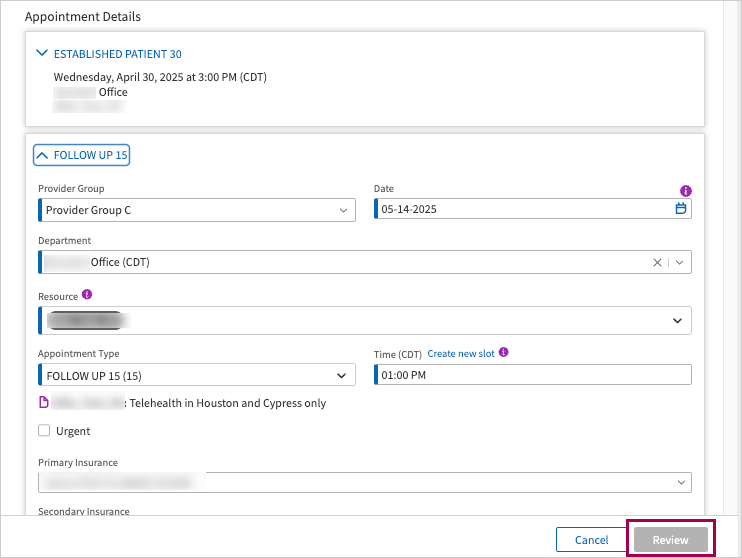
Task: Click the Create new slot link
Action: 460,354
